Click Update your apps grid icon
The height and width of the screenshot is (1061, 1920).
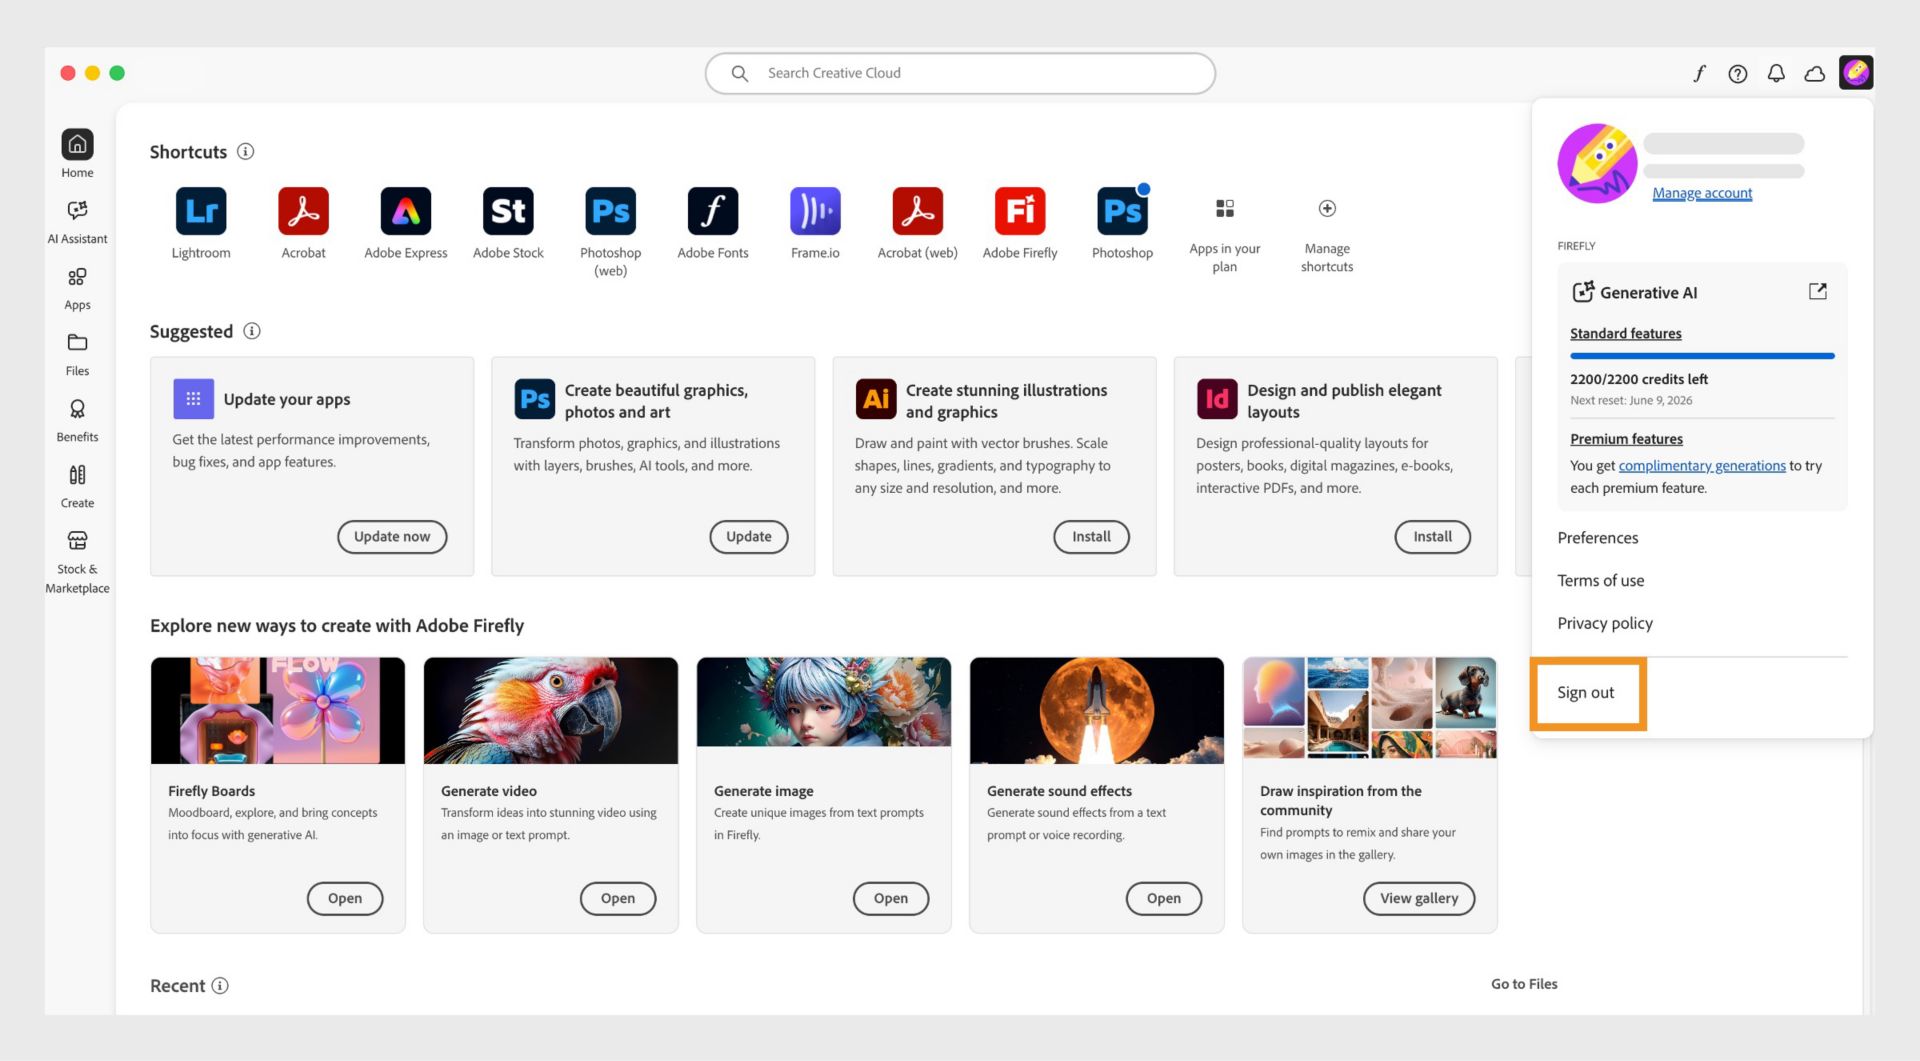coord(193,398)
